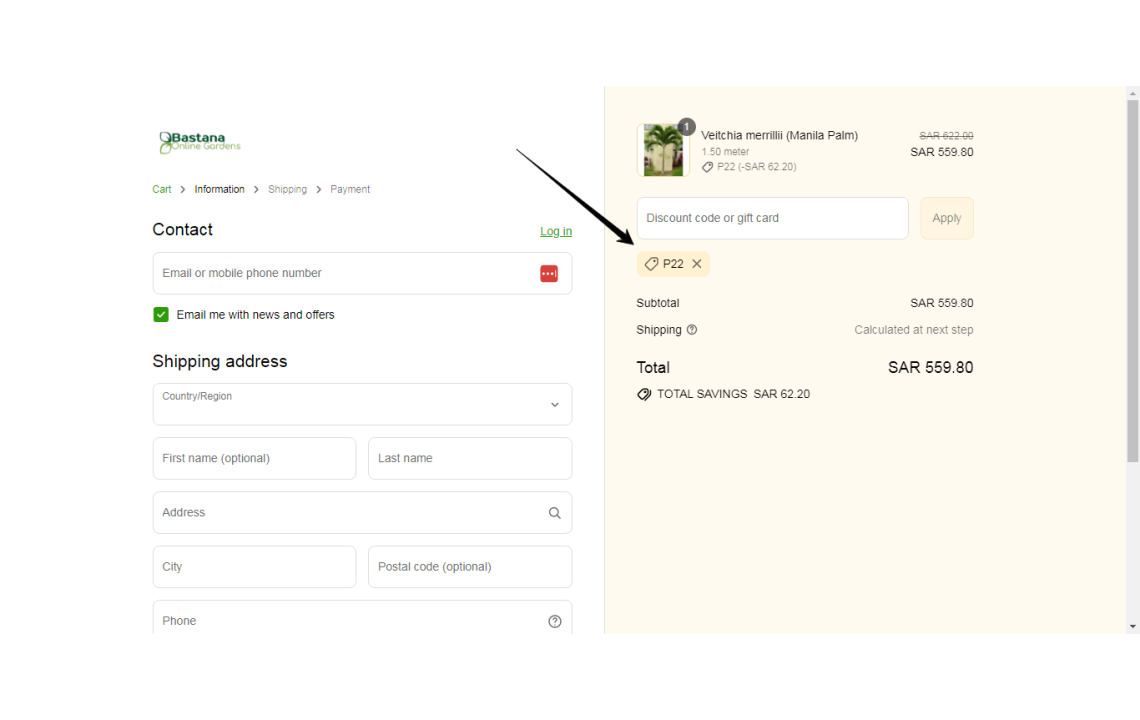This screenshot has width=1140, height=720.
Task: Click the Shipping info question mark icon
Action: 692,329
